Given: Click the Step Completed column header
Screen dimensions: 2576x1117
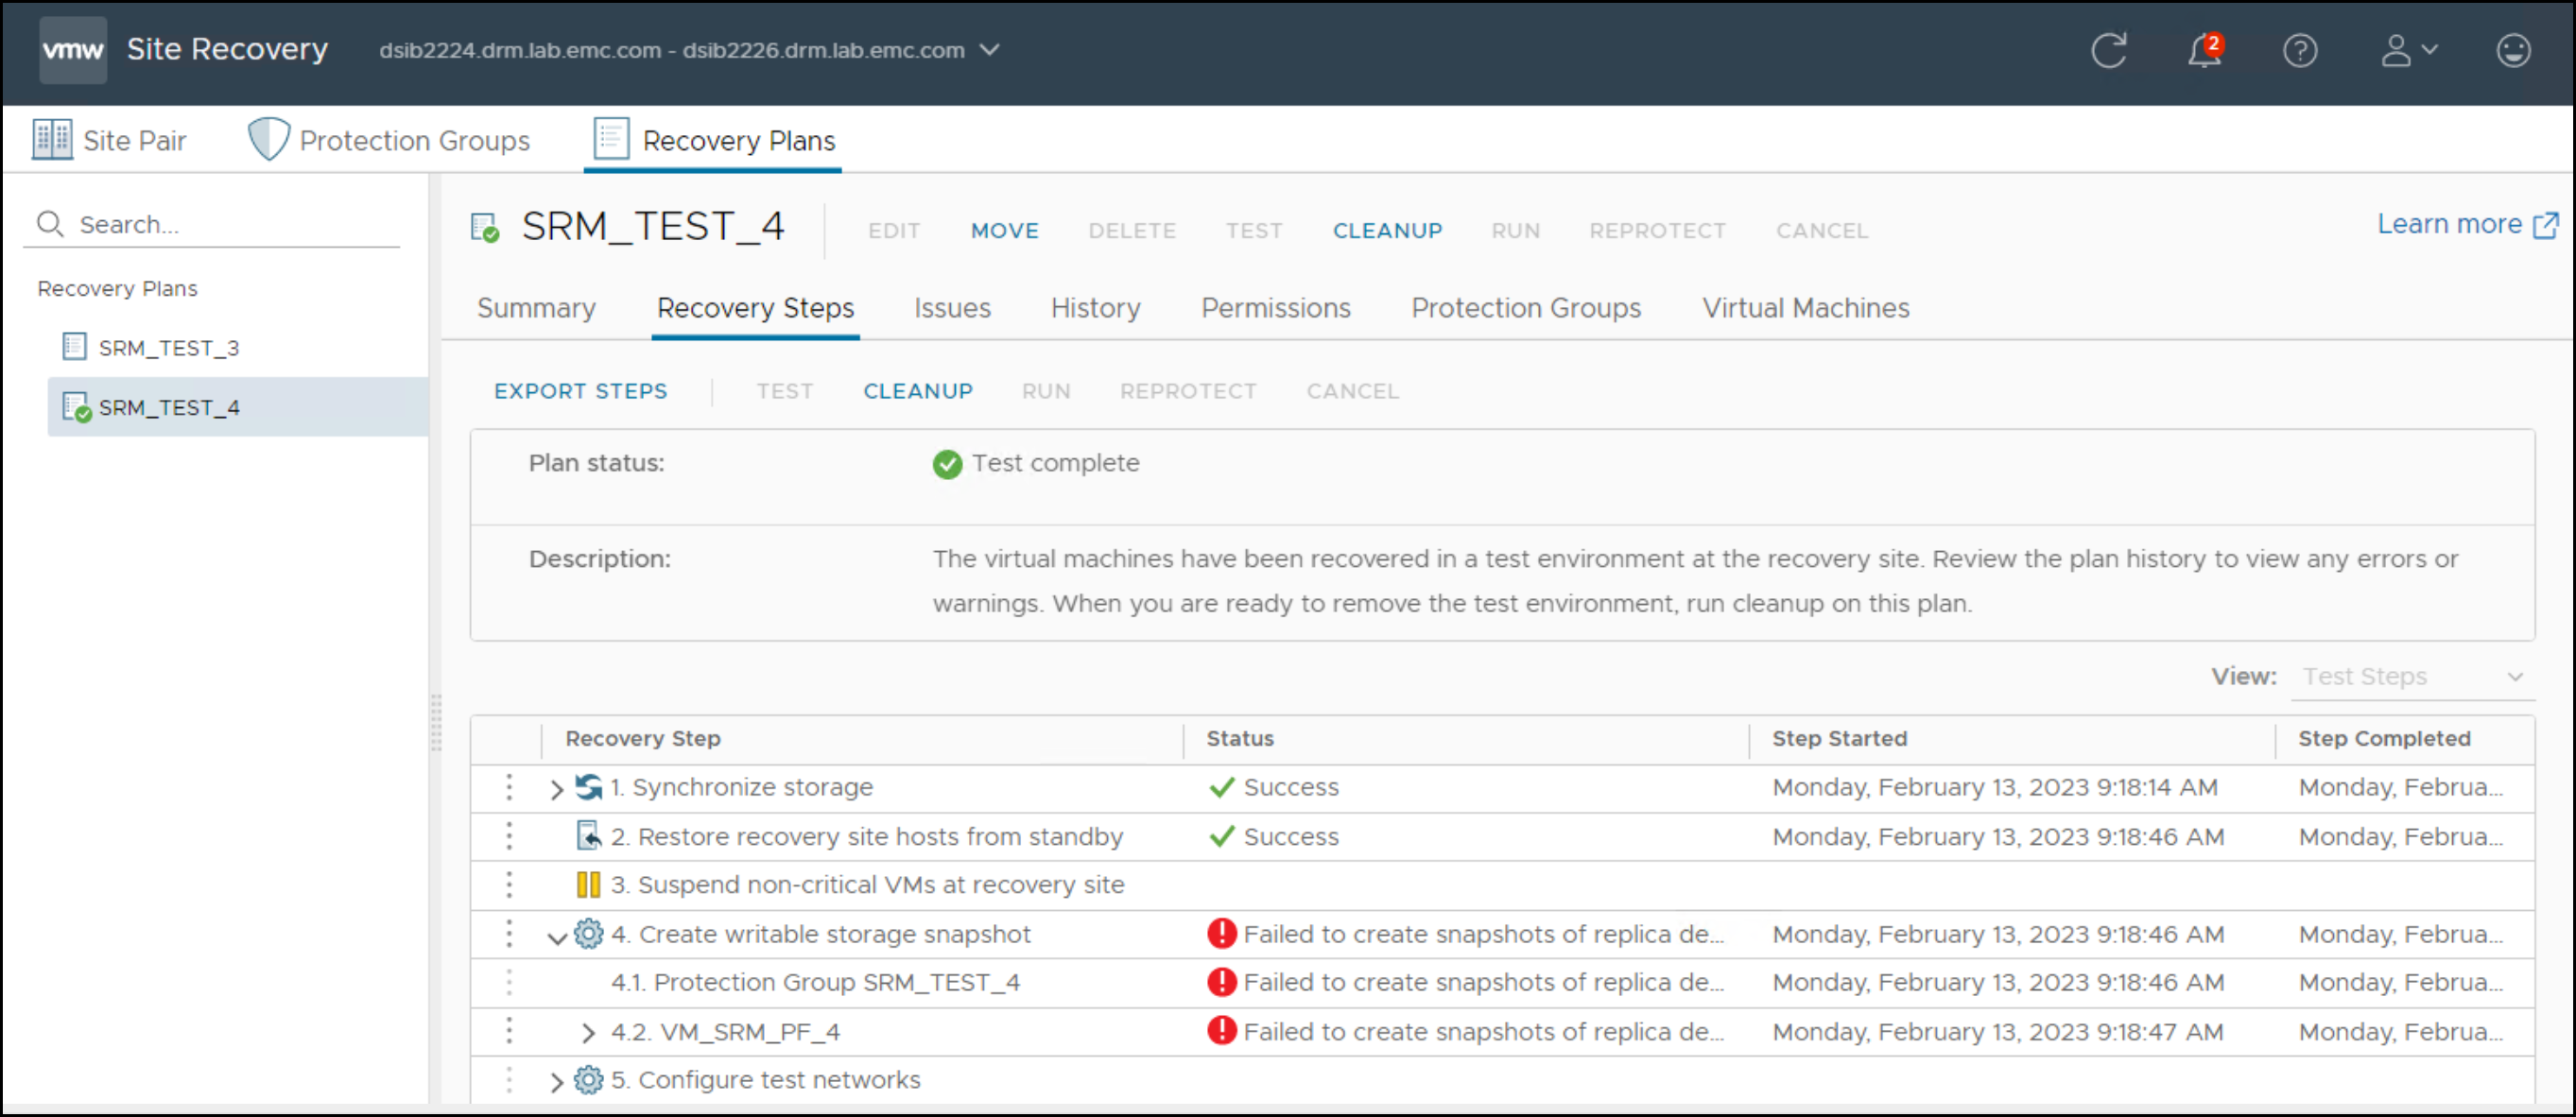Looking at the screenshot, I should tap(2384, 739).
